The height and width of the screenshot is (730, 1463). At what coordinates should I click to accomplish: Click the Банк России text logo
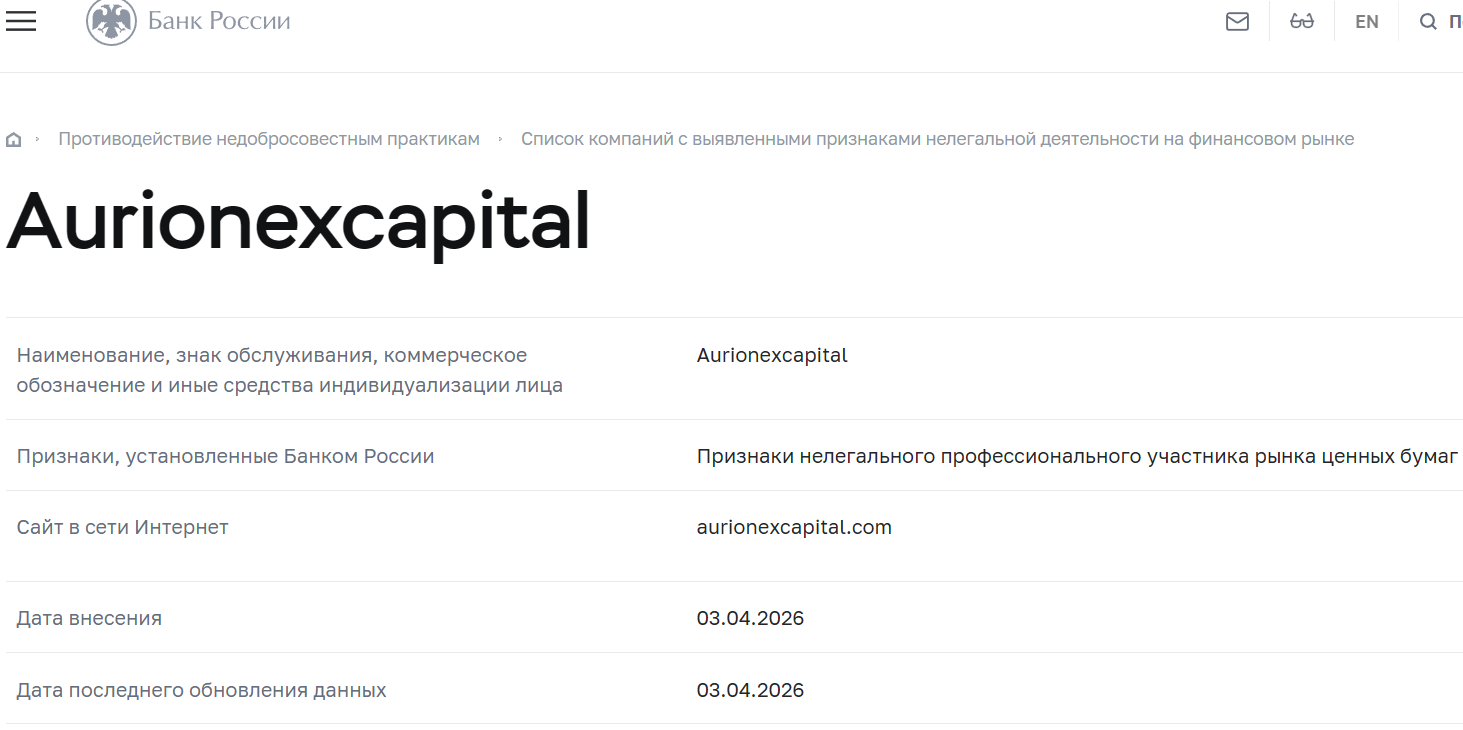coord(218,20)
